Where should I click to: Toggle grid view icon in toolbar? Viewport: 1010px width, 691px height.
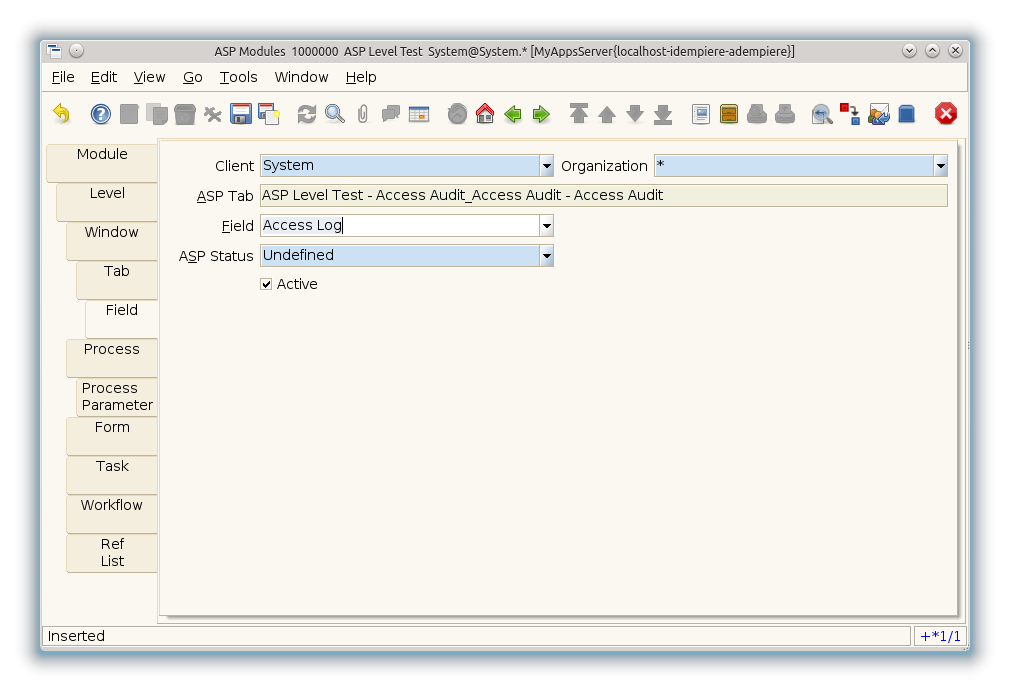tap(419, 114)
